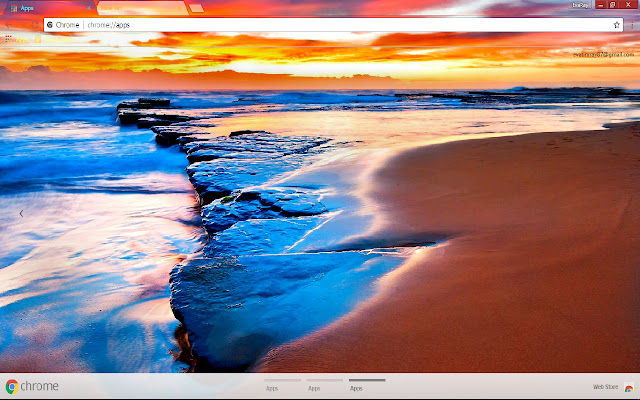
Task: Click the back navigation arrow
Action: click(9, 25)
